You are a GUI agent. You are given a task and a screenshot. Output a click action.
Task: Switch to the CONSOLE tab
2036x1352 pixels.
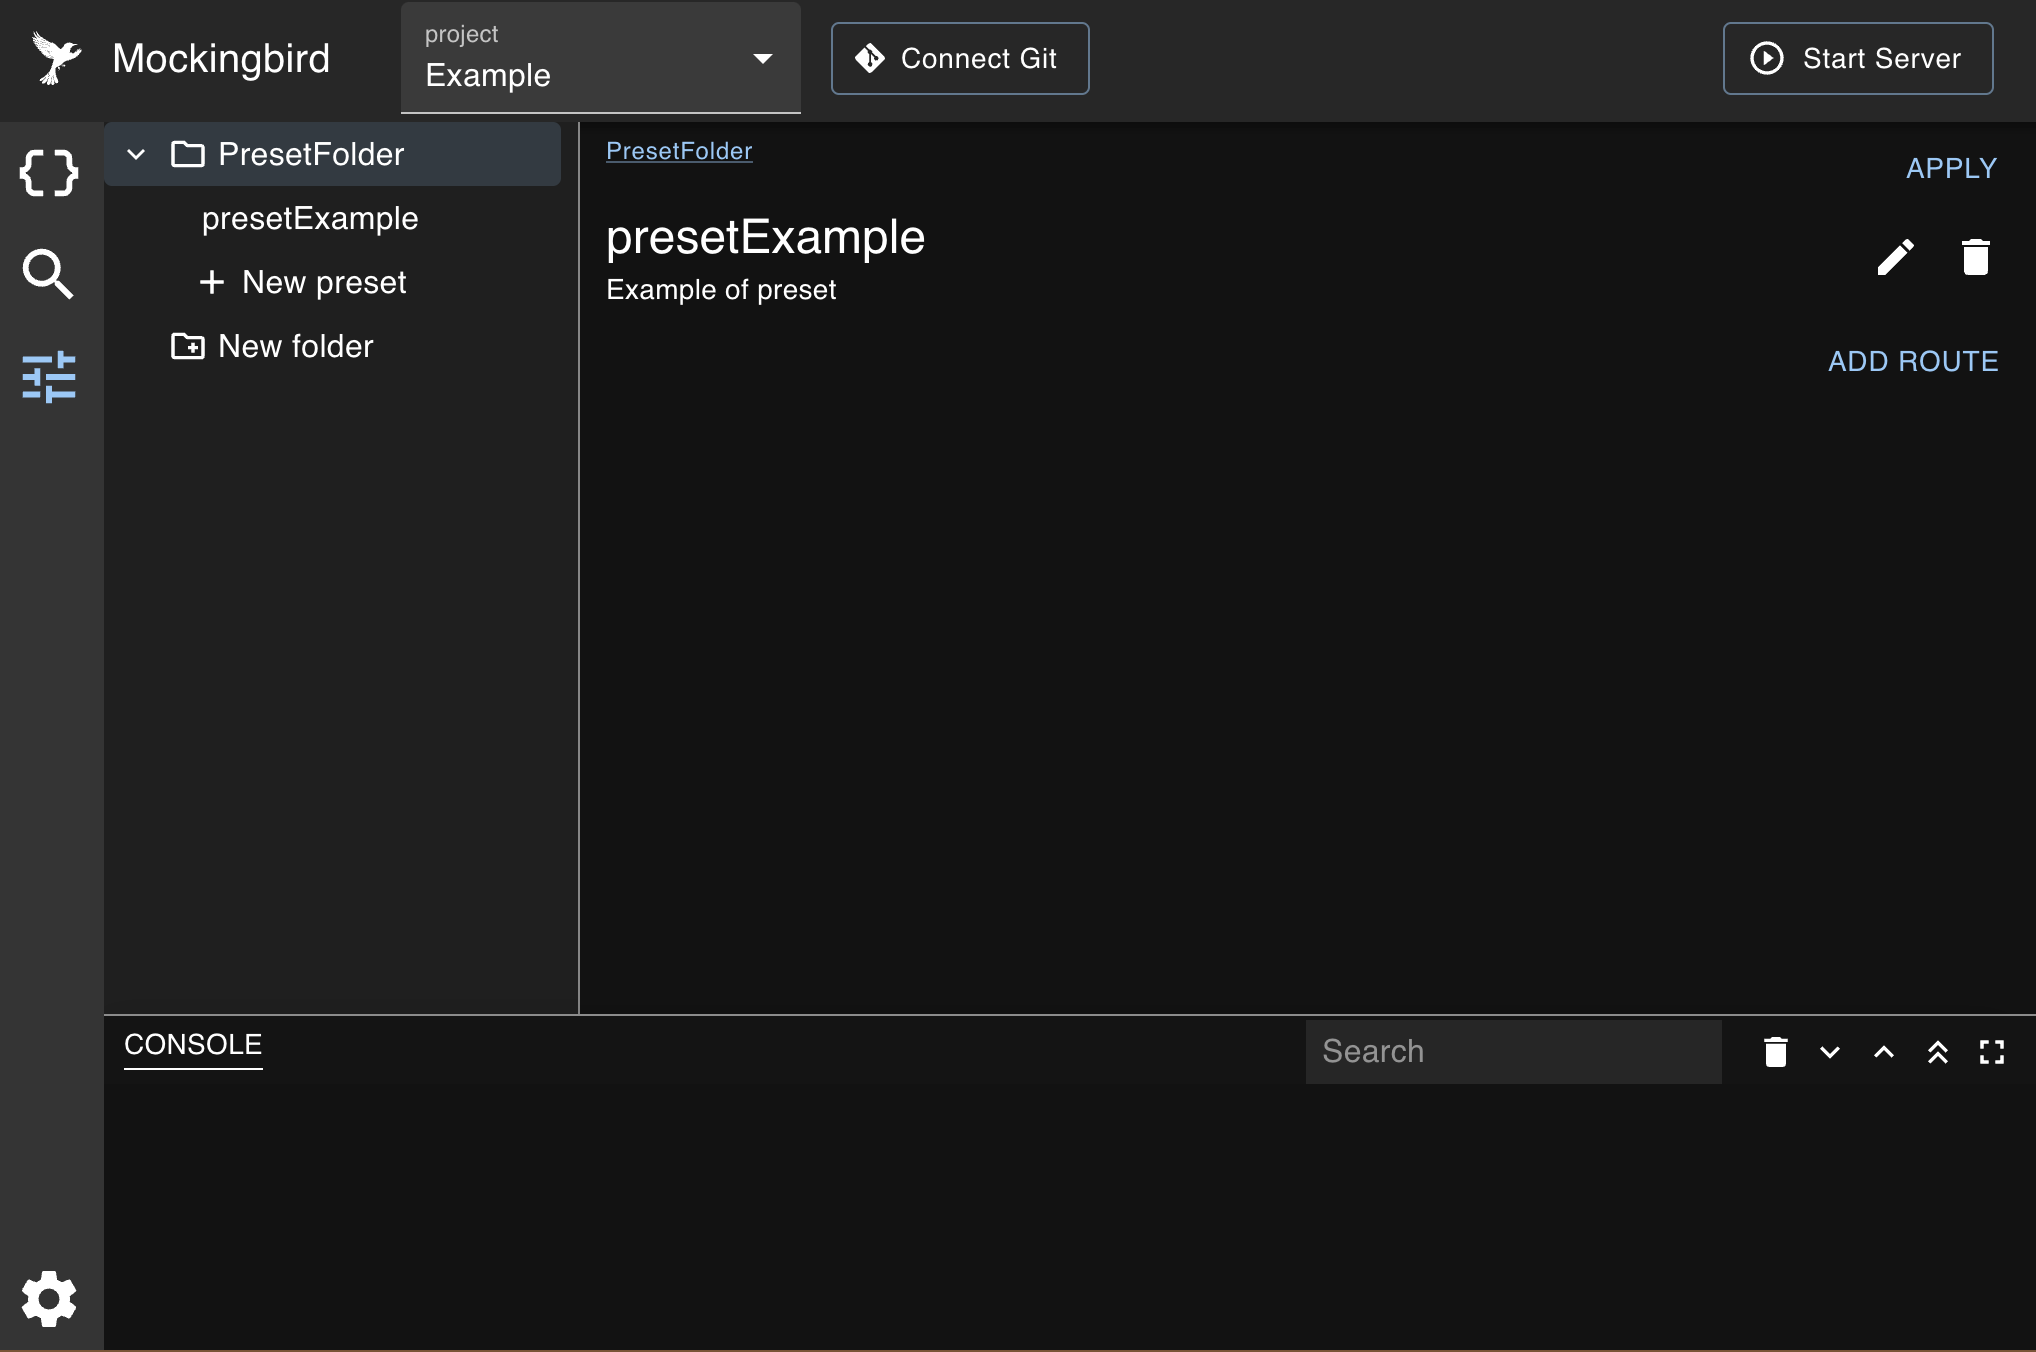point(192,1045)
